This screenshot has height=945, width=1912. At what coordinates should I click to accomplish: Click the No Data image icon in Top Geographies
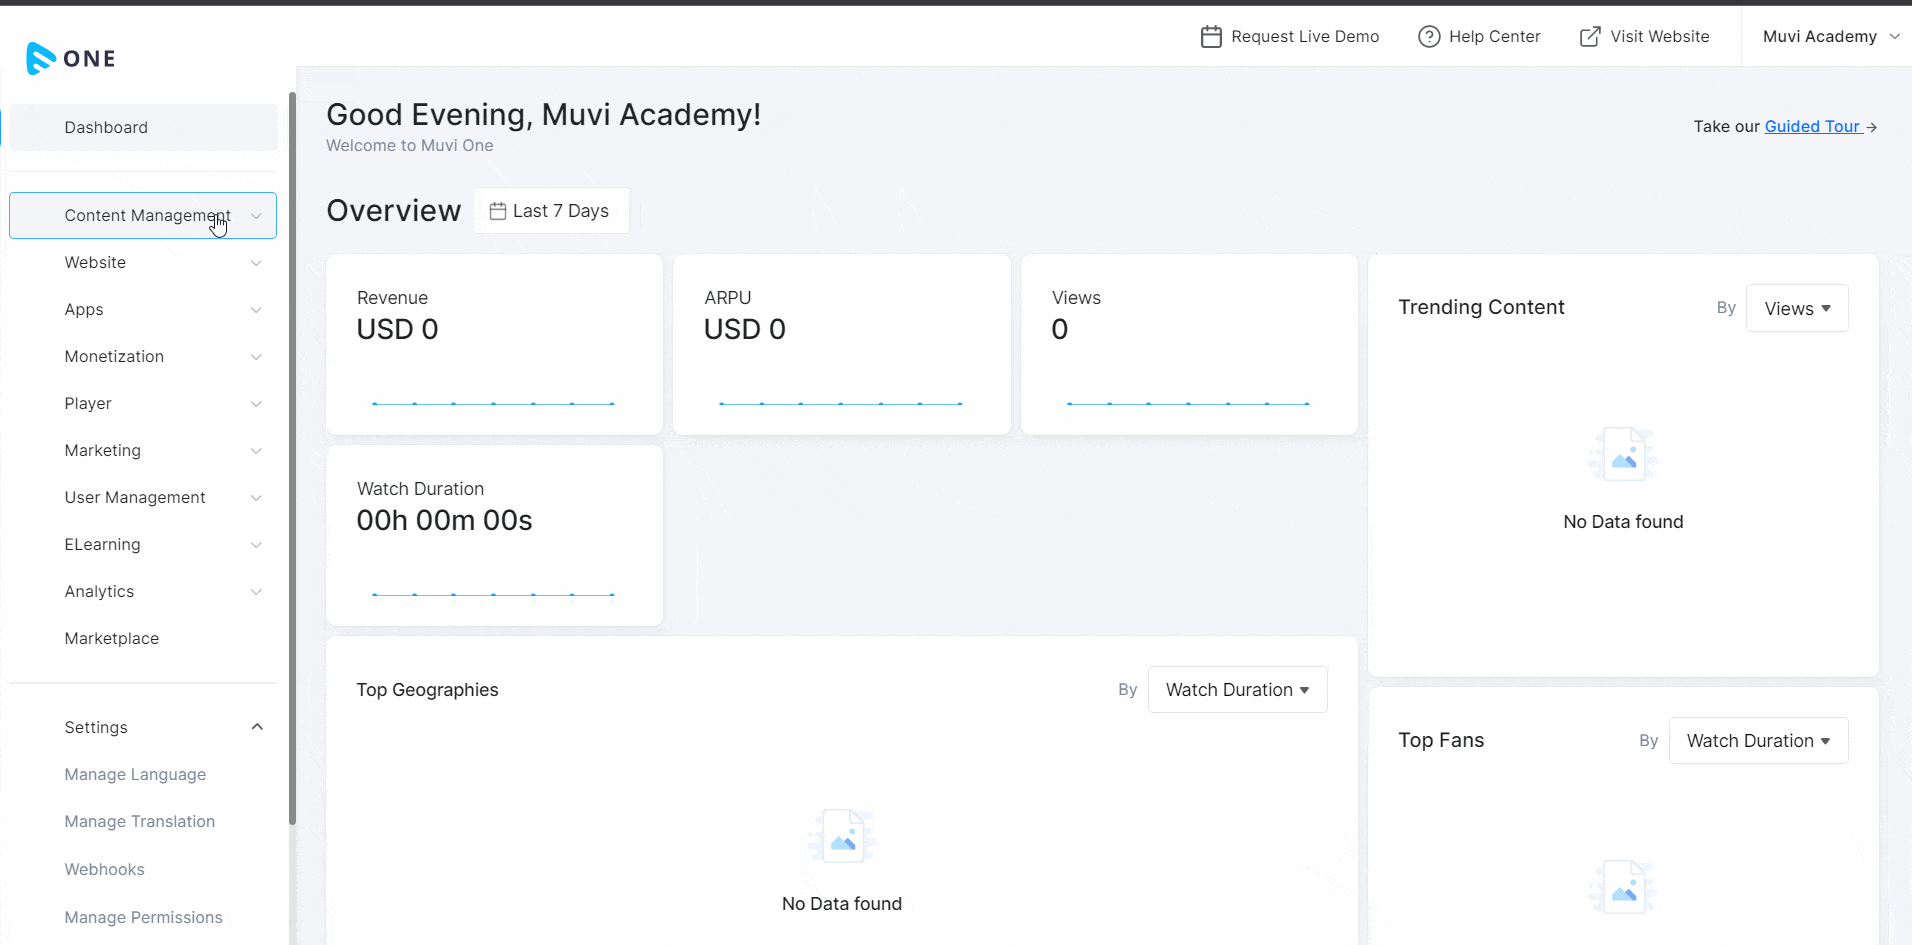click(x=842, y=836)
